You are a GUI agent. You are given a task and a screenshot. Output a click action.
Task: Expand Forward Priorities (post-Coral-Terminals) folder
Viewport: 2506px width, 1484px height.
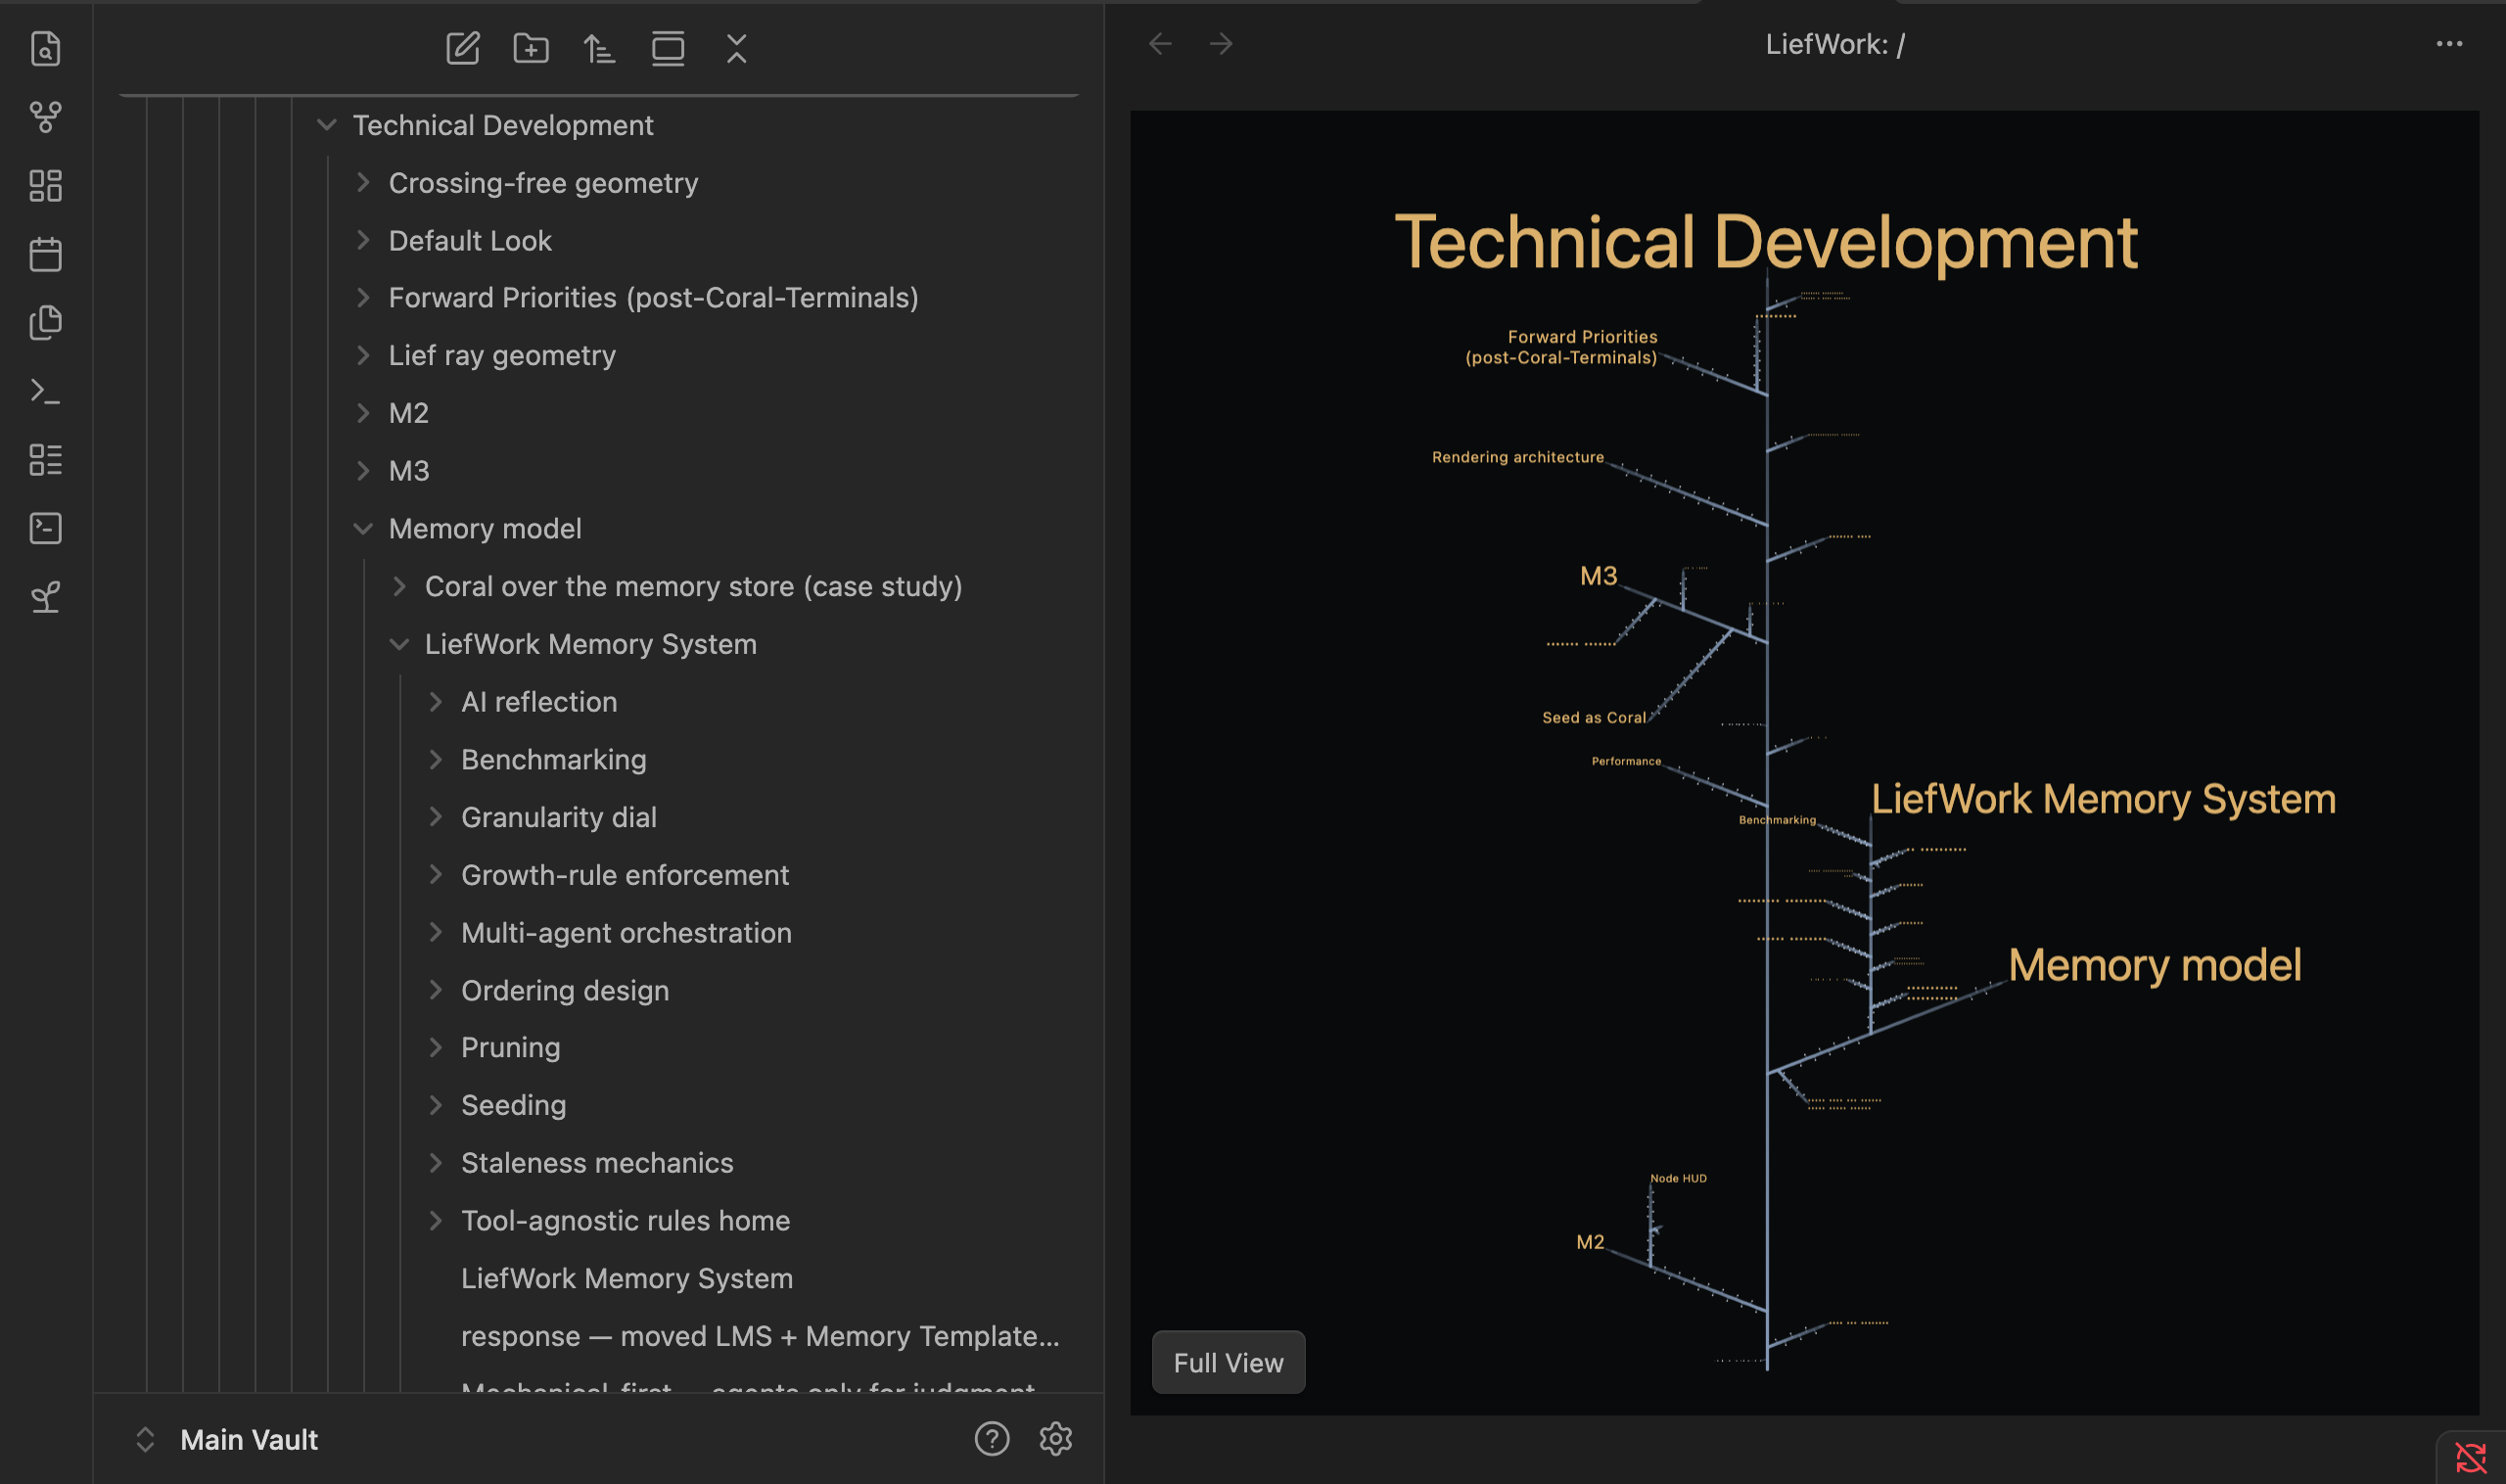pos(363,298)
